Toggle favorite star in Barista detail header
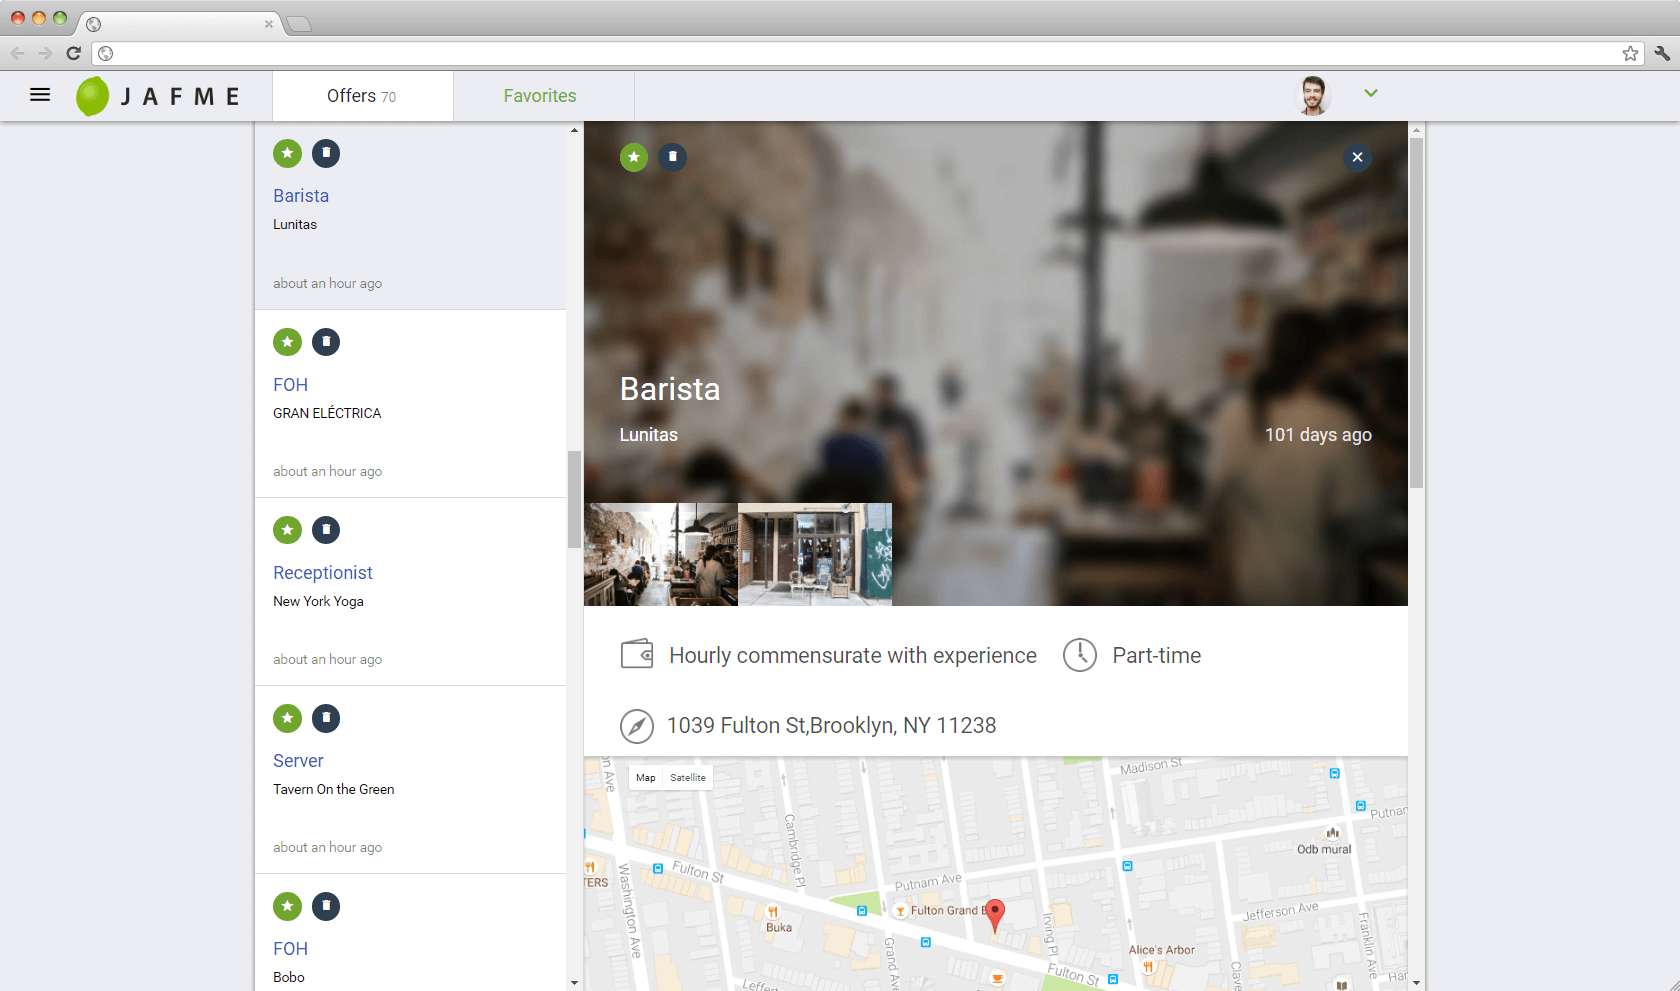The image size is (1680, 991). coord(634,157)
